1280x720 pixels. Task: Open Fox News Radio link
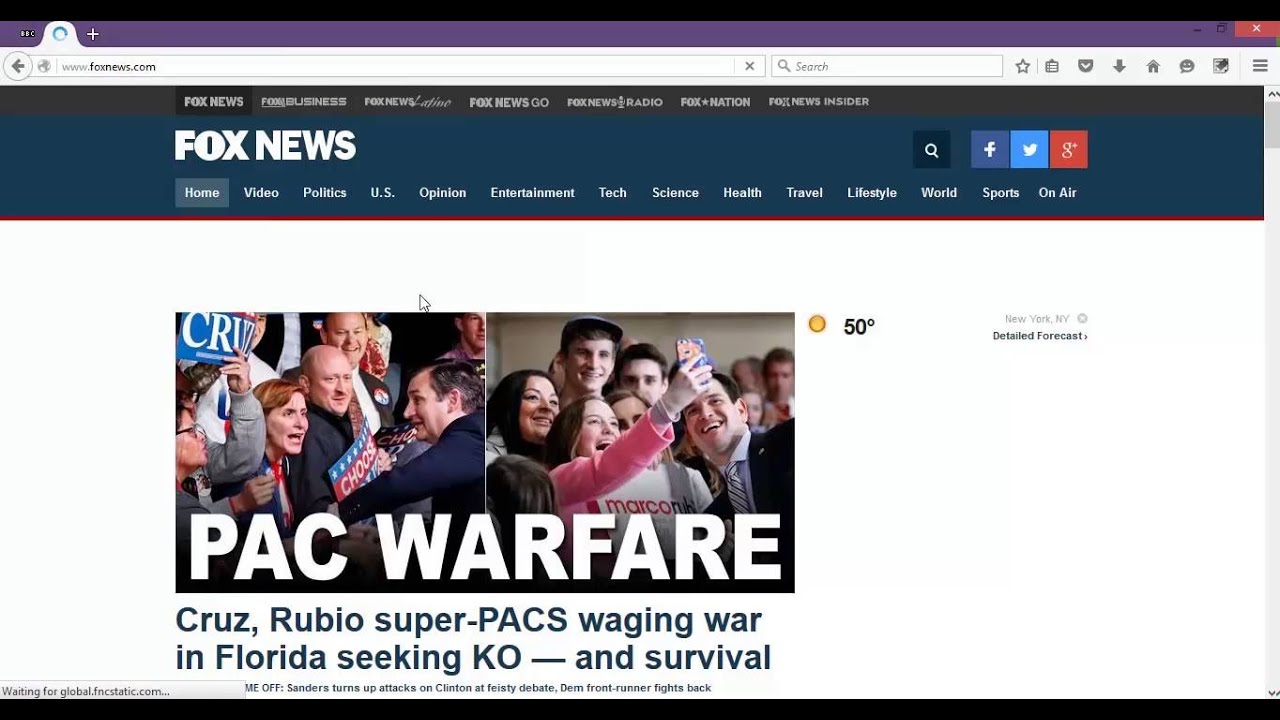[615, 102]
